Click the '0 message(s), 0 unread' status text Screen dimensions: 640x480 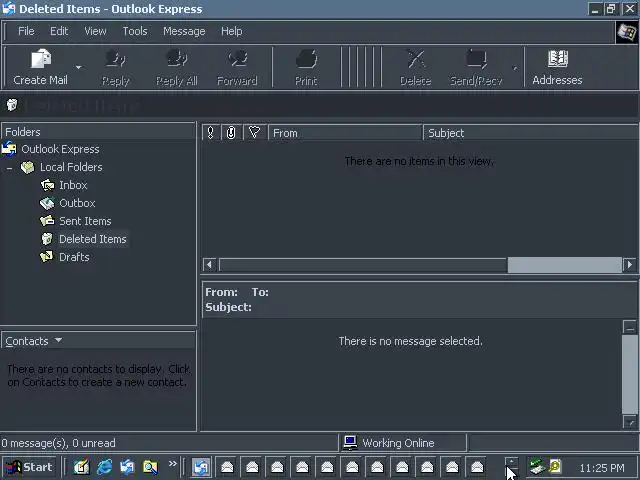coord(58,443)
